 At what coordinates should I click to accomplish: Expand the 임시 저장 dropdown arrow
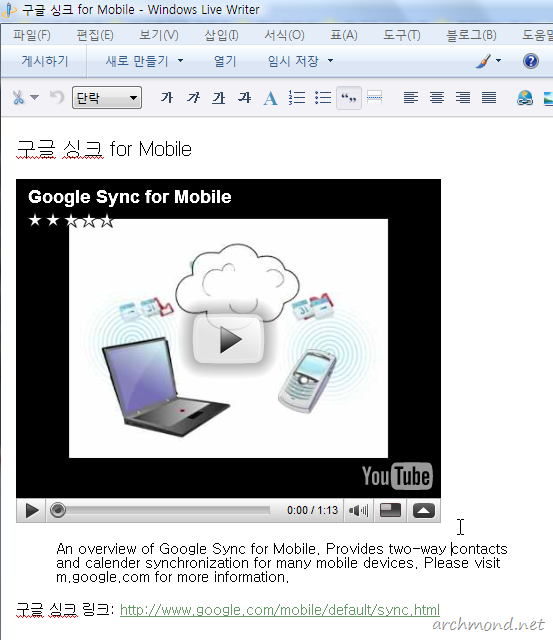[331, 61]
